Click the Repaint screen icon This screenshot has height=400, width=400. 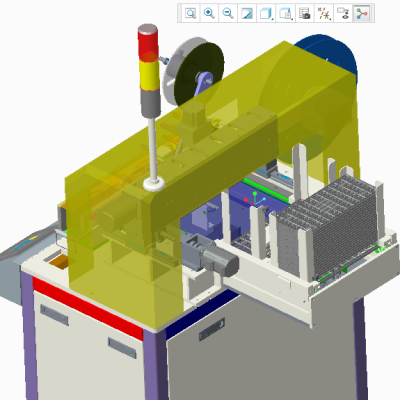247,13
